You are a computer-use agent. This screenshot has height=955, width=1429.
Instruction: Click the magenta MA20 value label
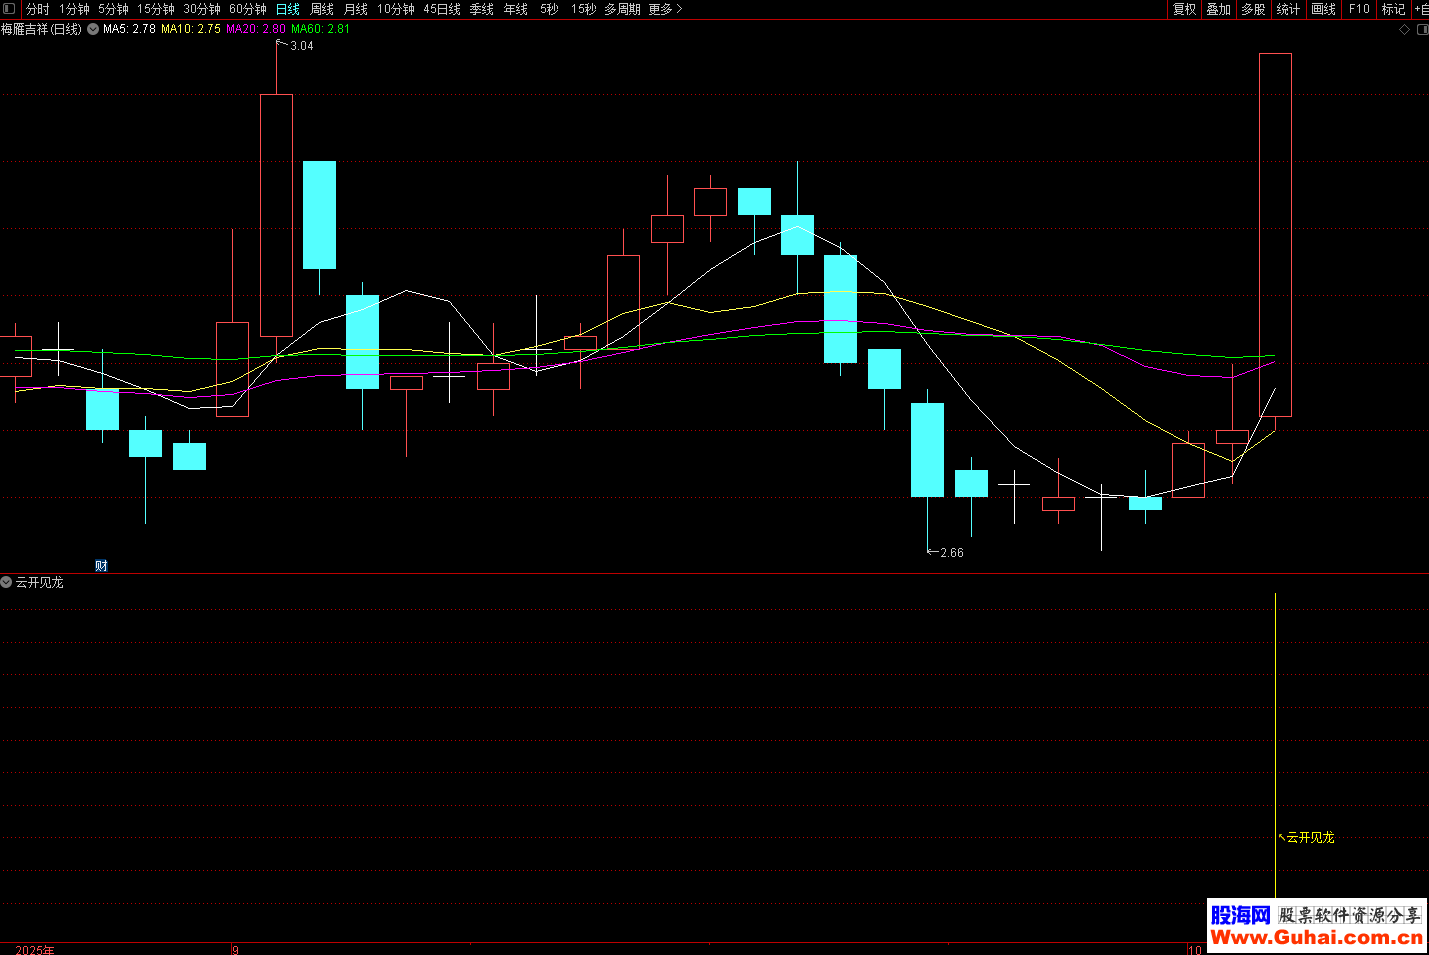click(256, 29)
